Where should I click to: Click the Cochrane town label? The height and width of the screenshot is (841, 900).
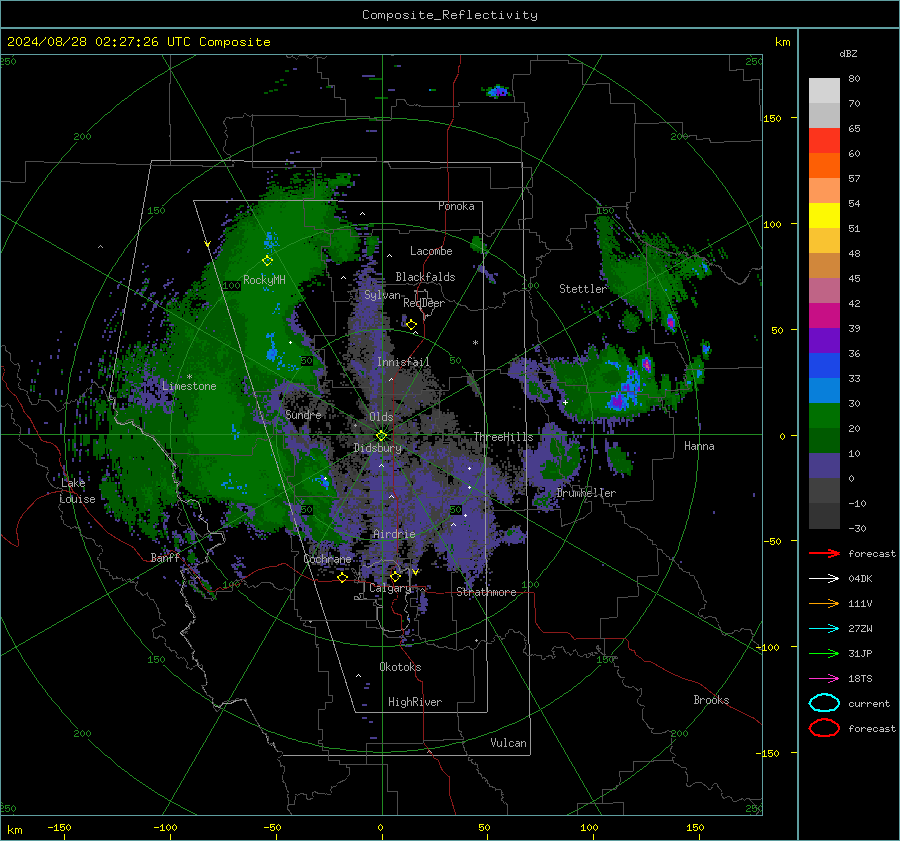click(x=327, y=559)
